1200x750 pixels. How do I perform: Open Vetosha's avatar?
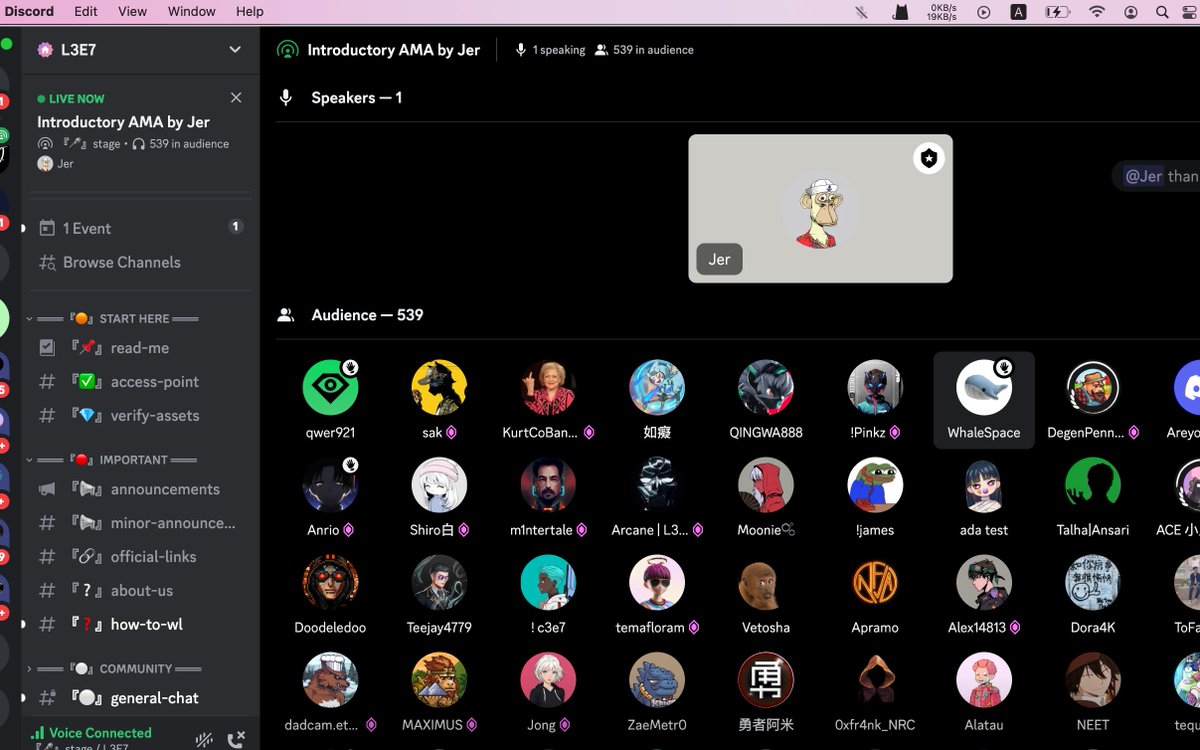click(766, 582)
